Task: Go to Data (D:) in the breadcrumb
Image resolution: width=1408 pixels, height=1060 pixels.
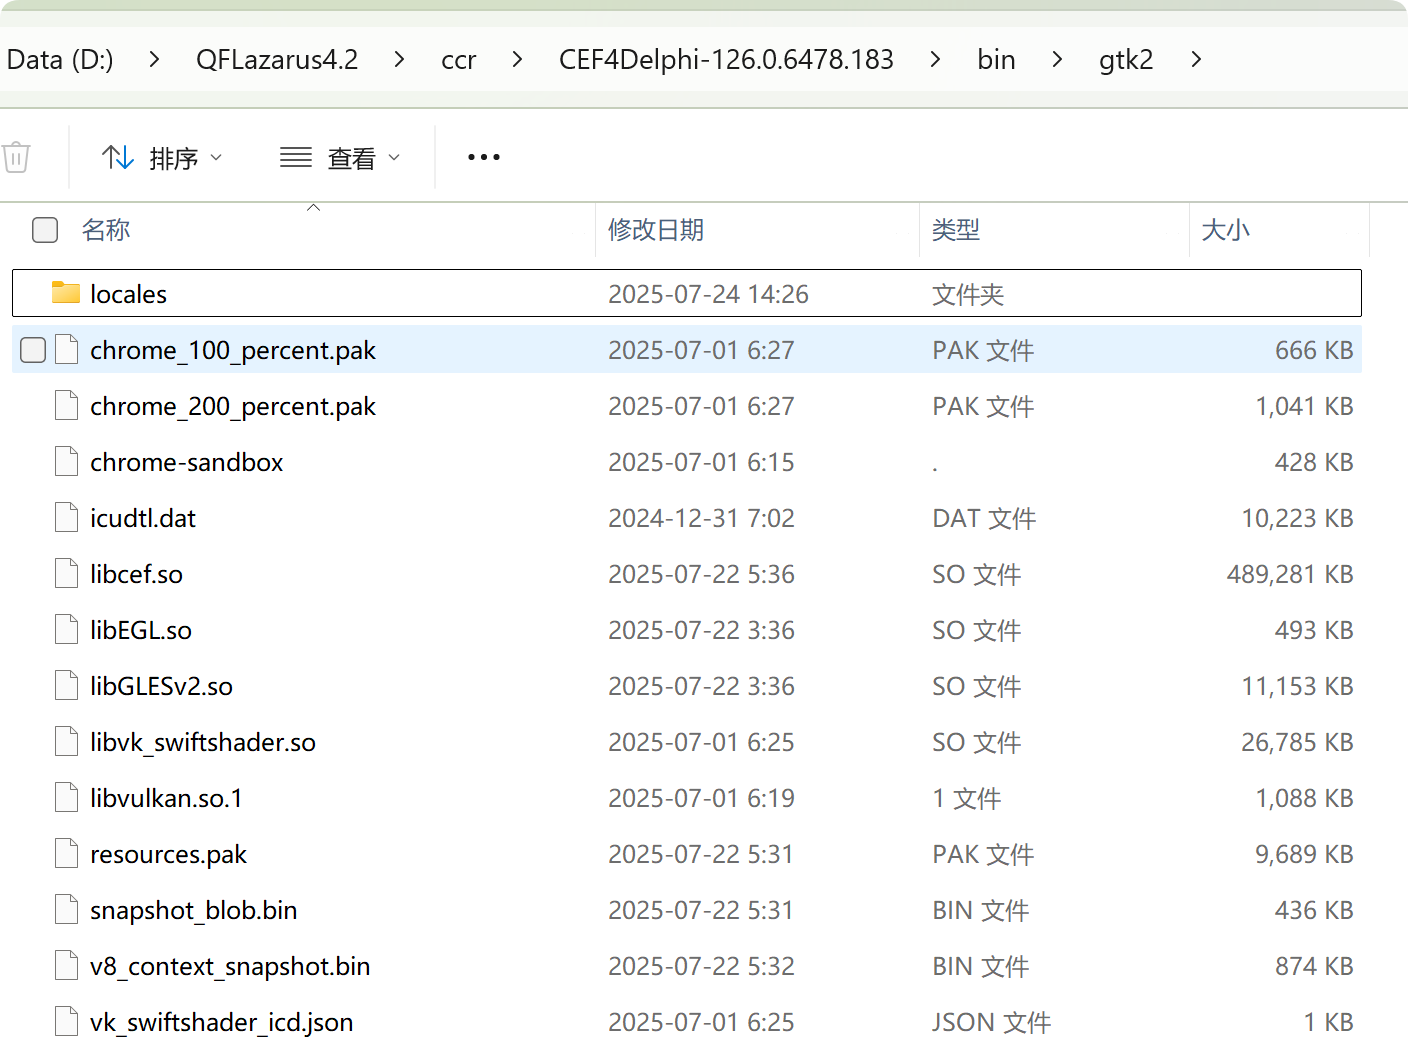Action: click(x=60, y=60)
